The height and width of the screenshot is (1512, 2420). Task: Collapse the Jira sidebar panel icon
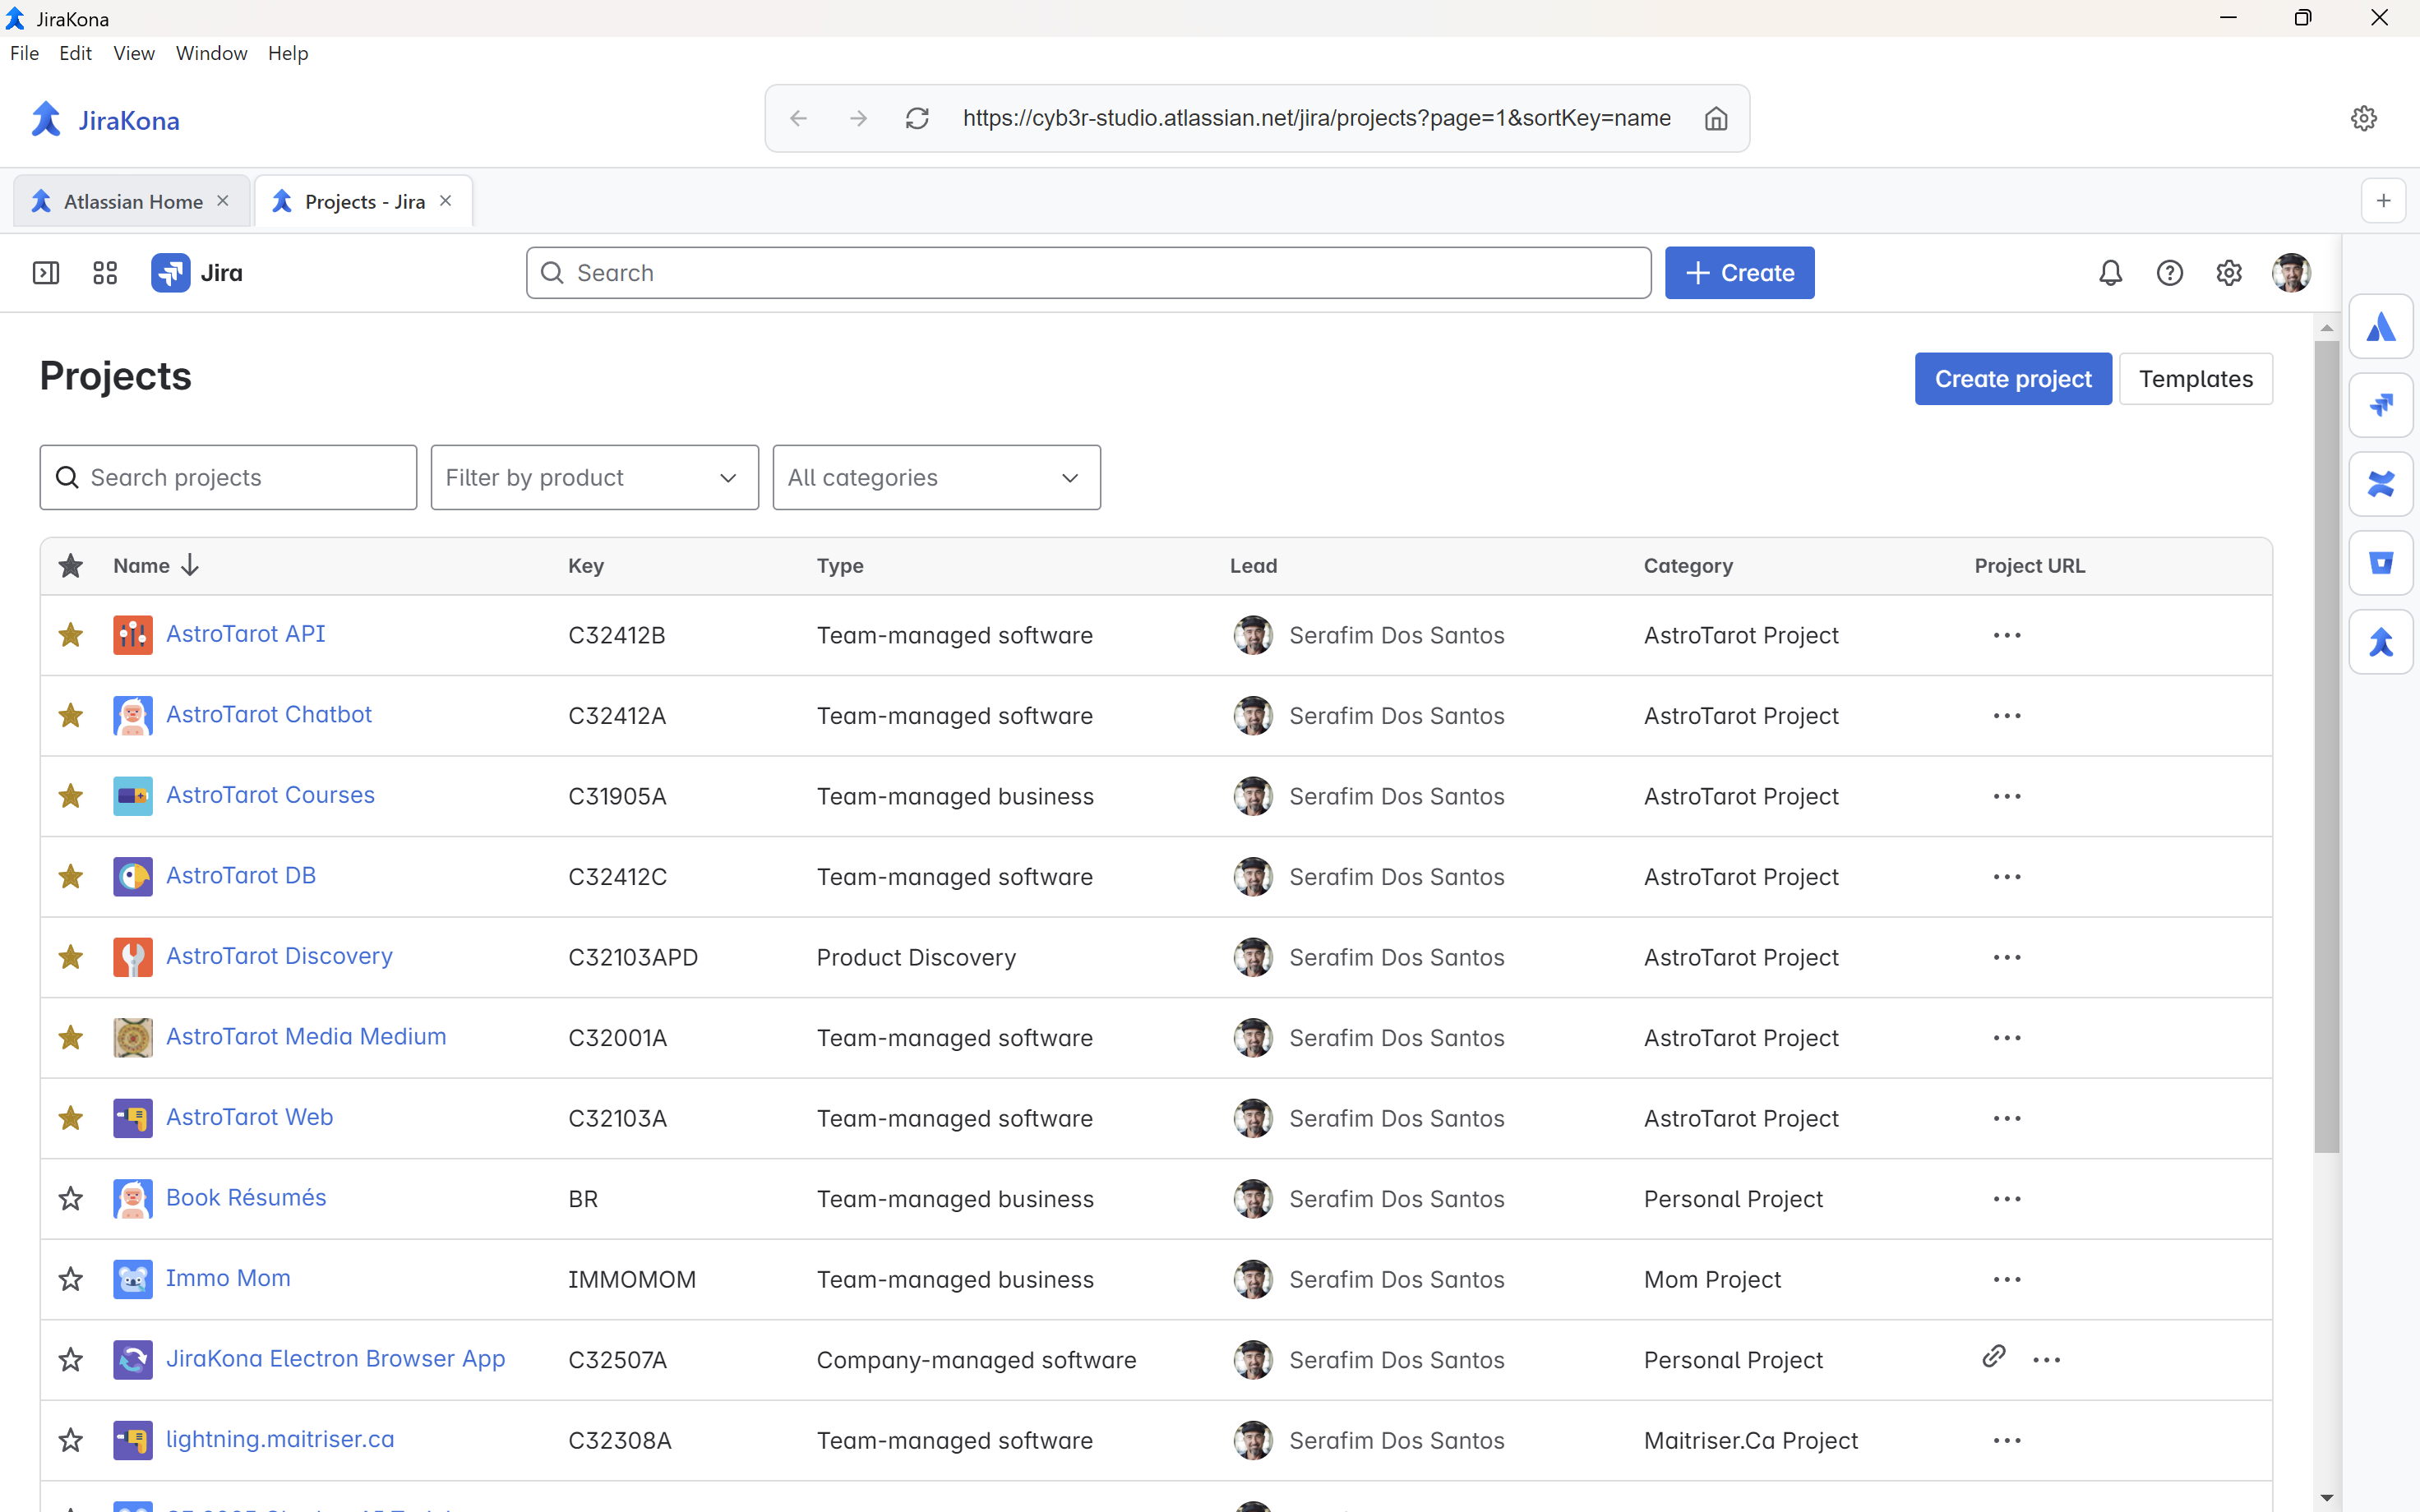46,273
